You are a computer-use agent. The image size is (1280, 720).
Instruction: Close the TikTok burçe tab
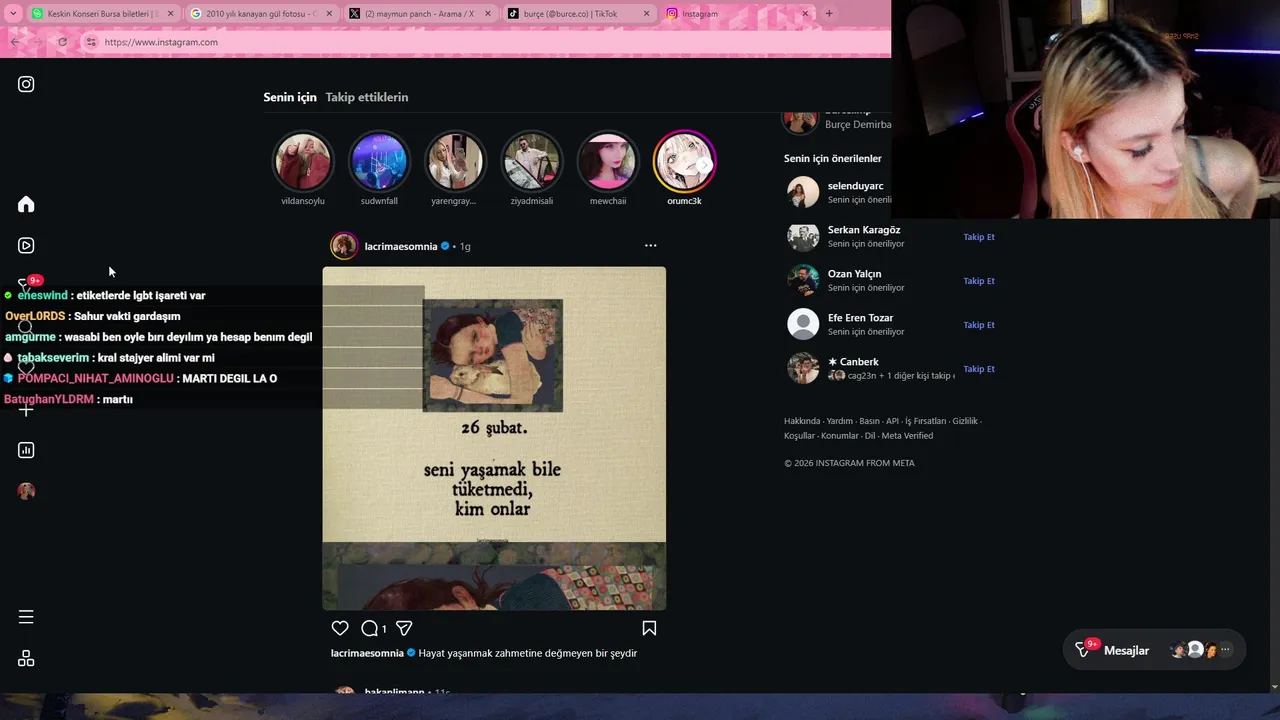646,14
